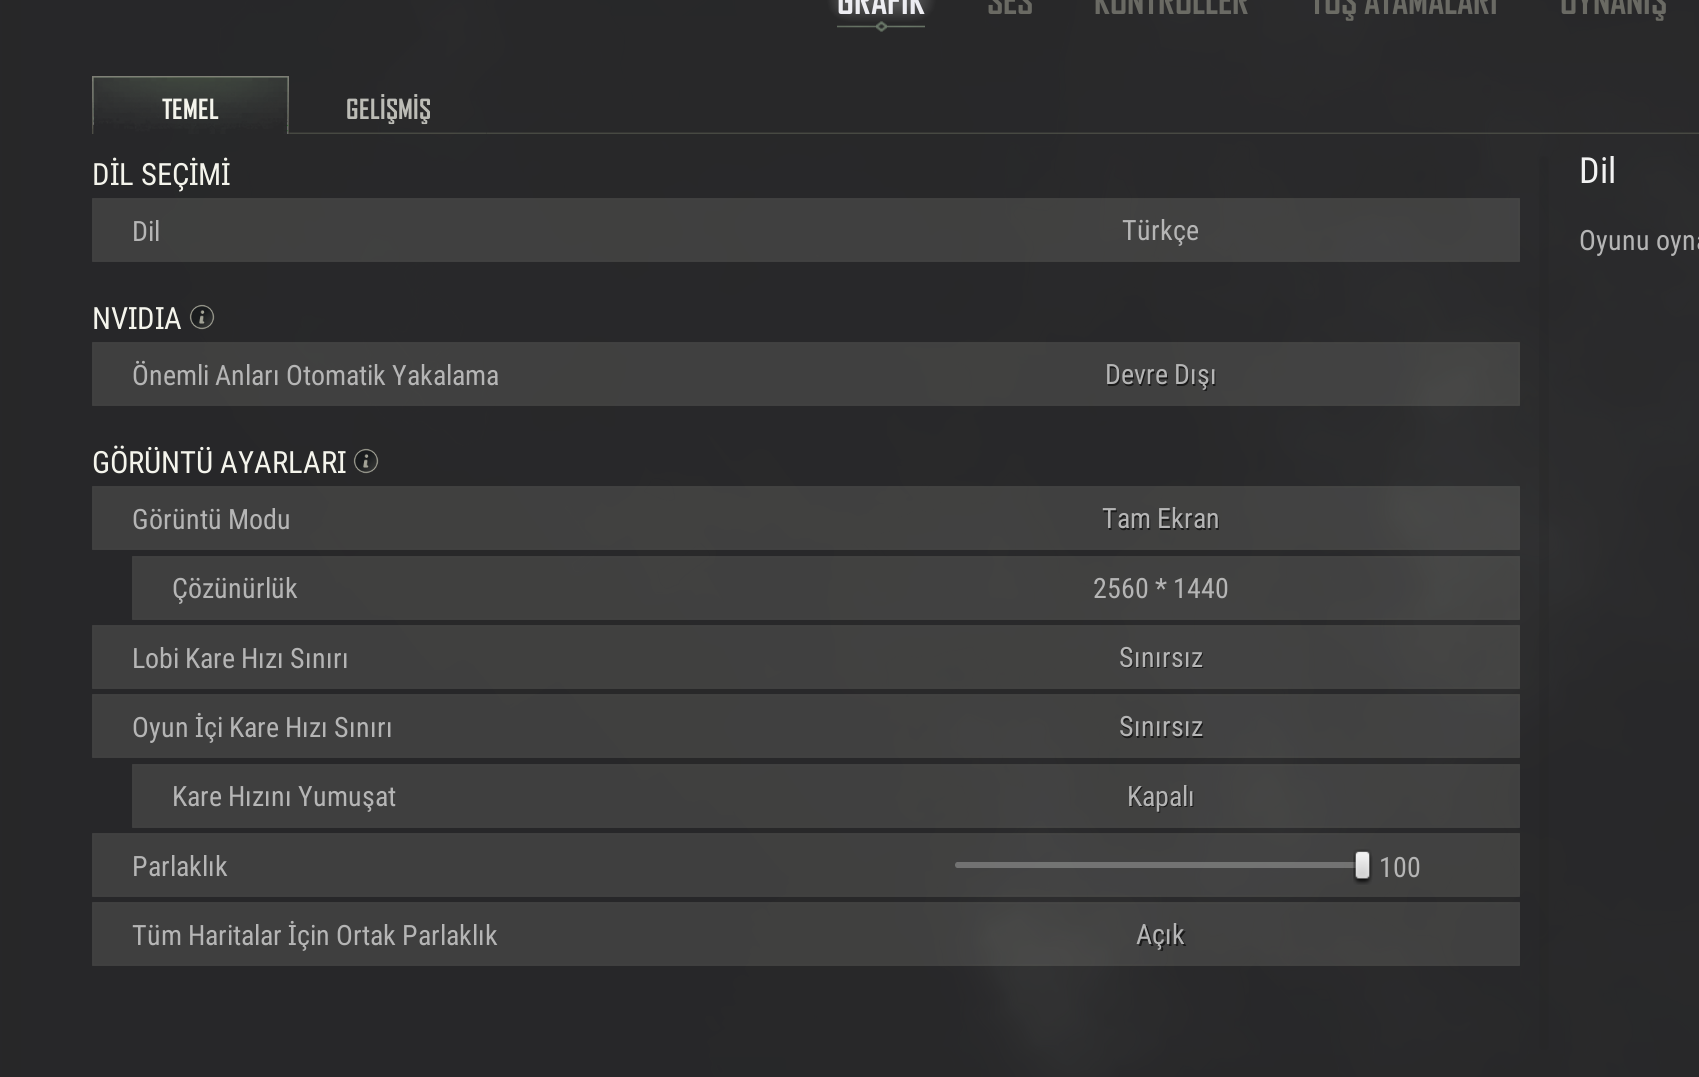
Task: Open the Çözünürlük dropdown showing 2560 * 1440
Action: click(1160, 589)
